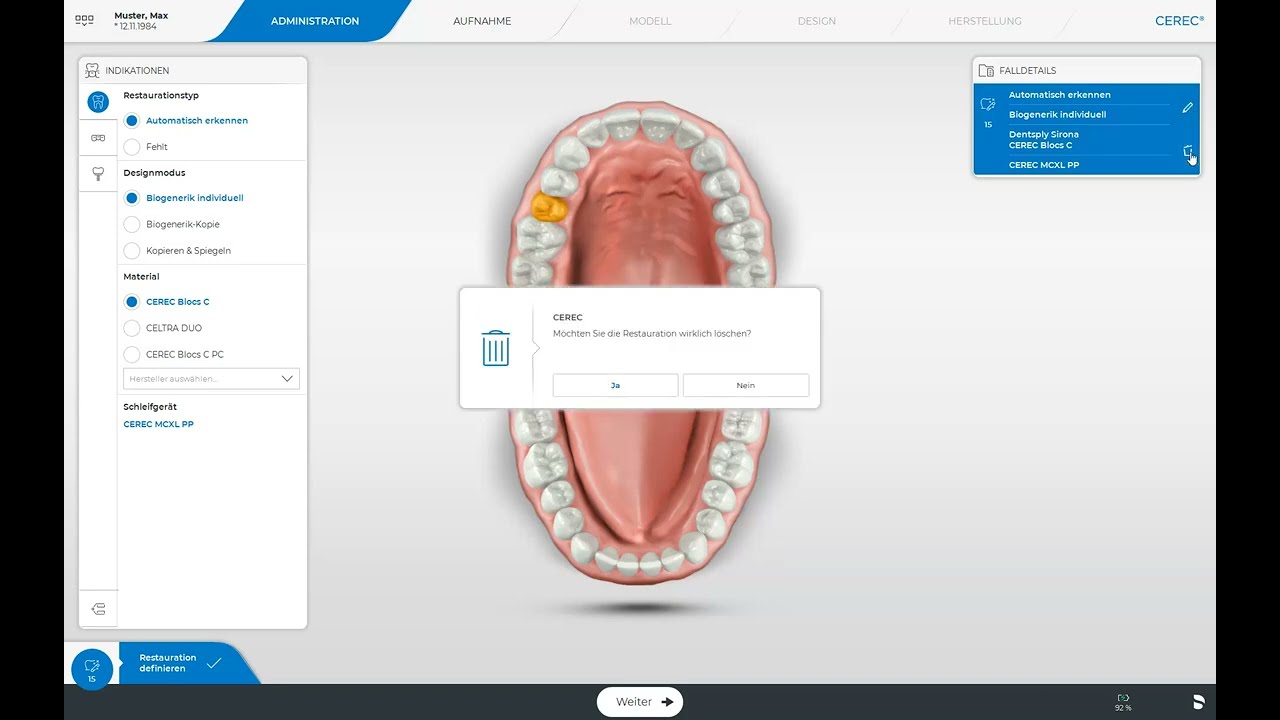Click the CEREC MCXL PP row in Falldetails
This screenshot has height=720, width=1280.
1044,165
